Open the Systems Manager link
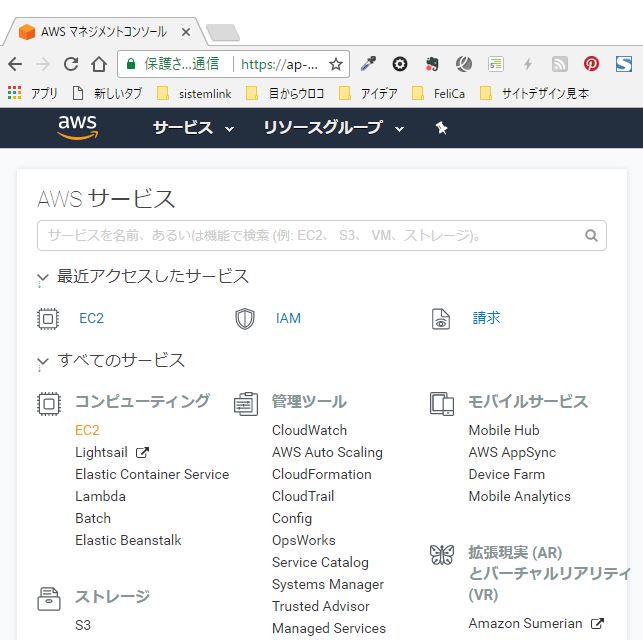Image resolution: width=643 pixels, height=640 pixels. click(x=328, y=584)
